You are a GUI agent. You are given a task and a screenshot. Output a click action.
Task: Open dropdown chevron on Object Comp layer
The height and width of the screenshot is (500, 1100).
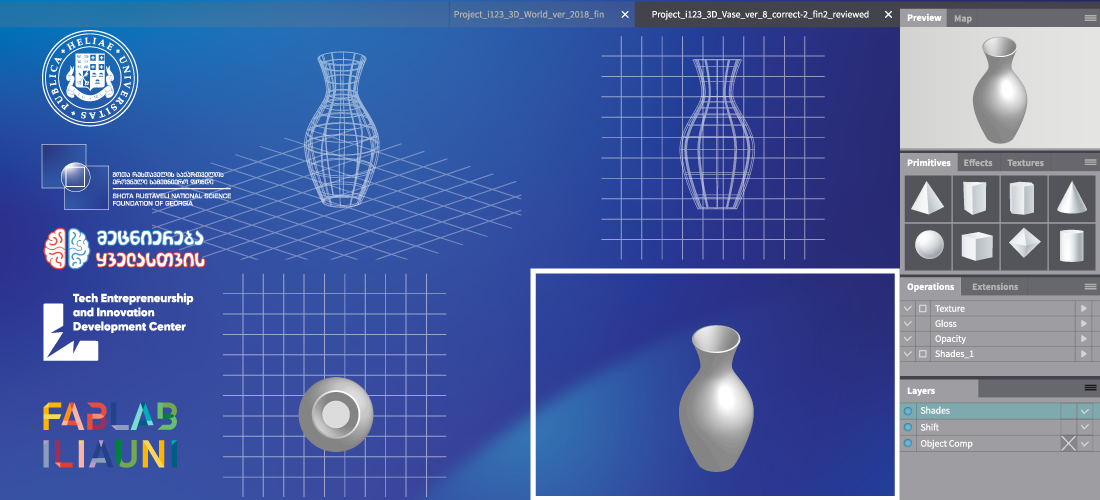(x=1084, y=443)
